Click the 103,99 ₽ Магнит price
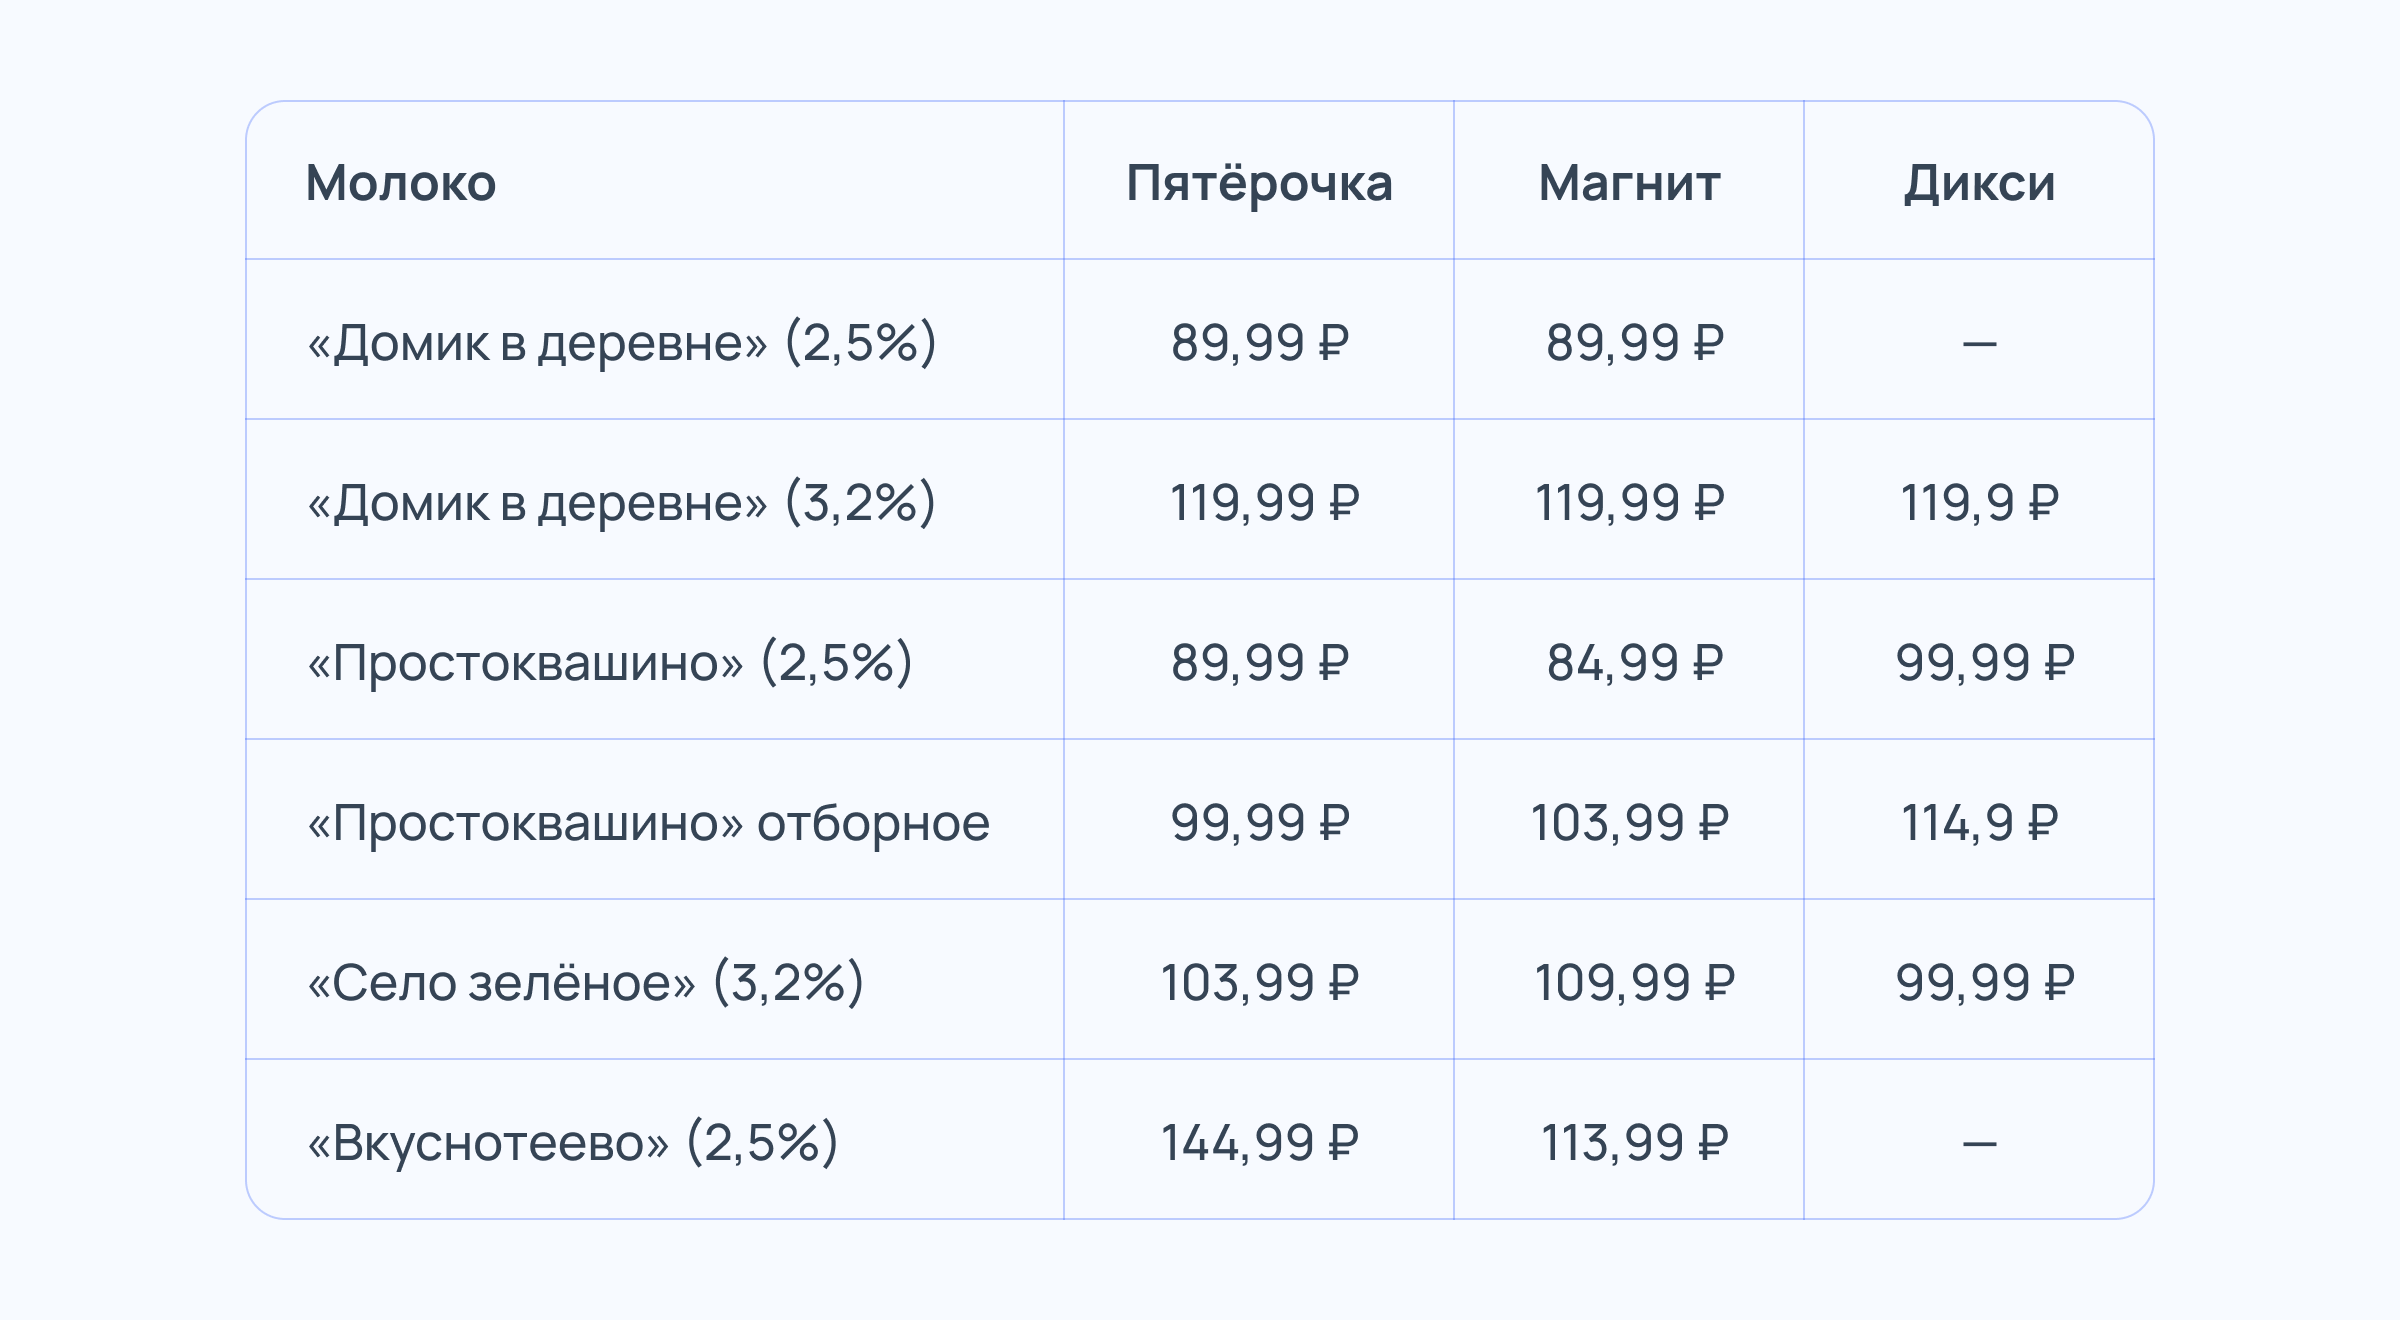This screenshot has width=2400, height=1320. [1630, 823]
